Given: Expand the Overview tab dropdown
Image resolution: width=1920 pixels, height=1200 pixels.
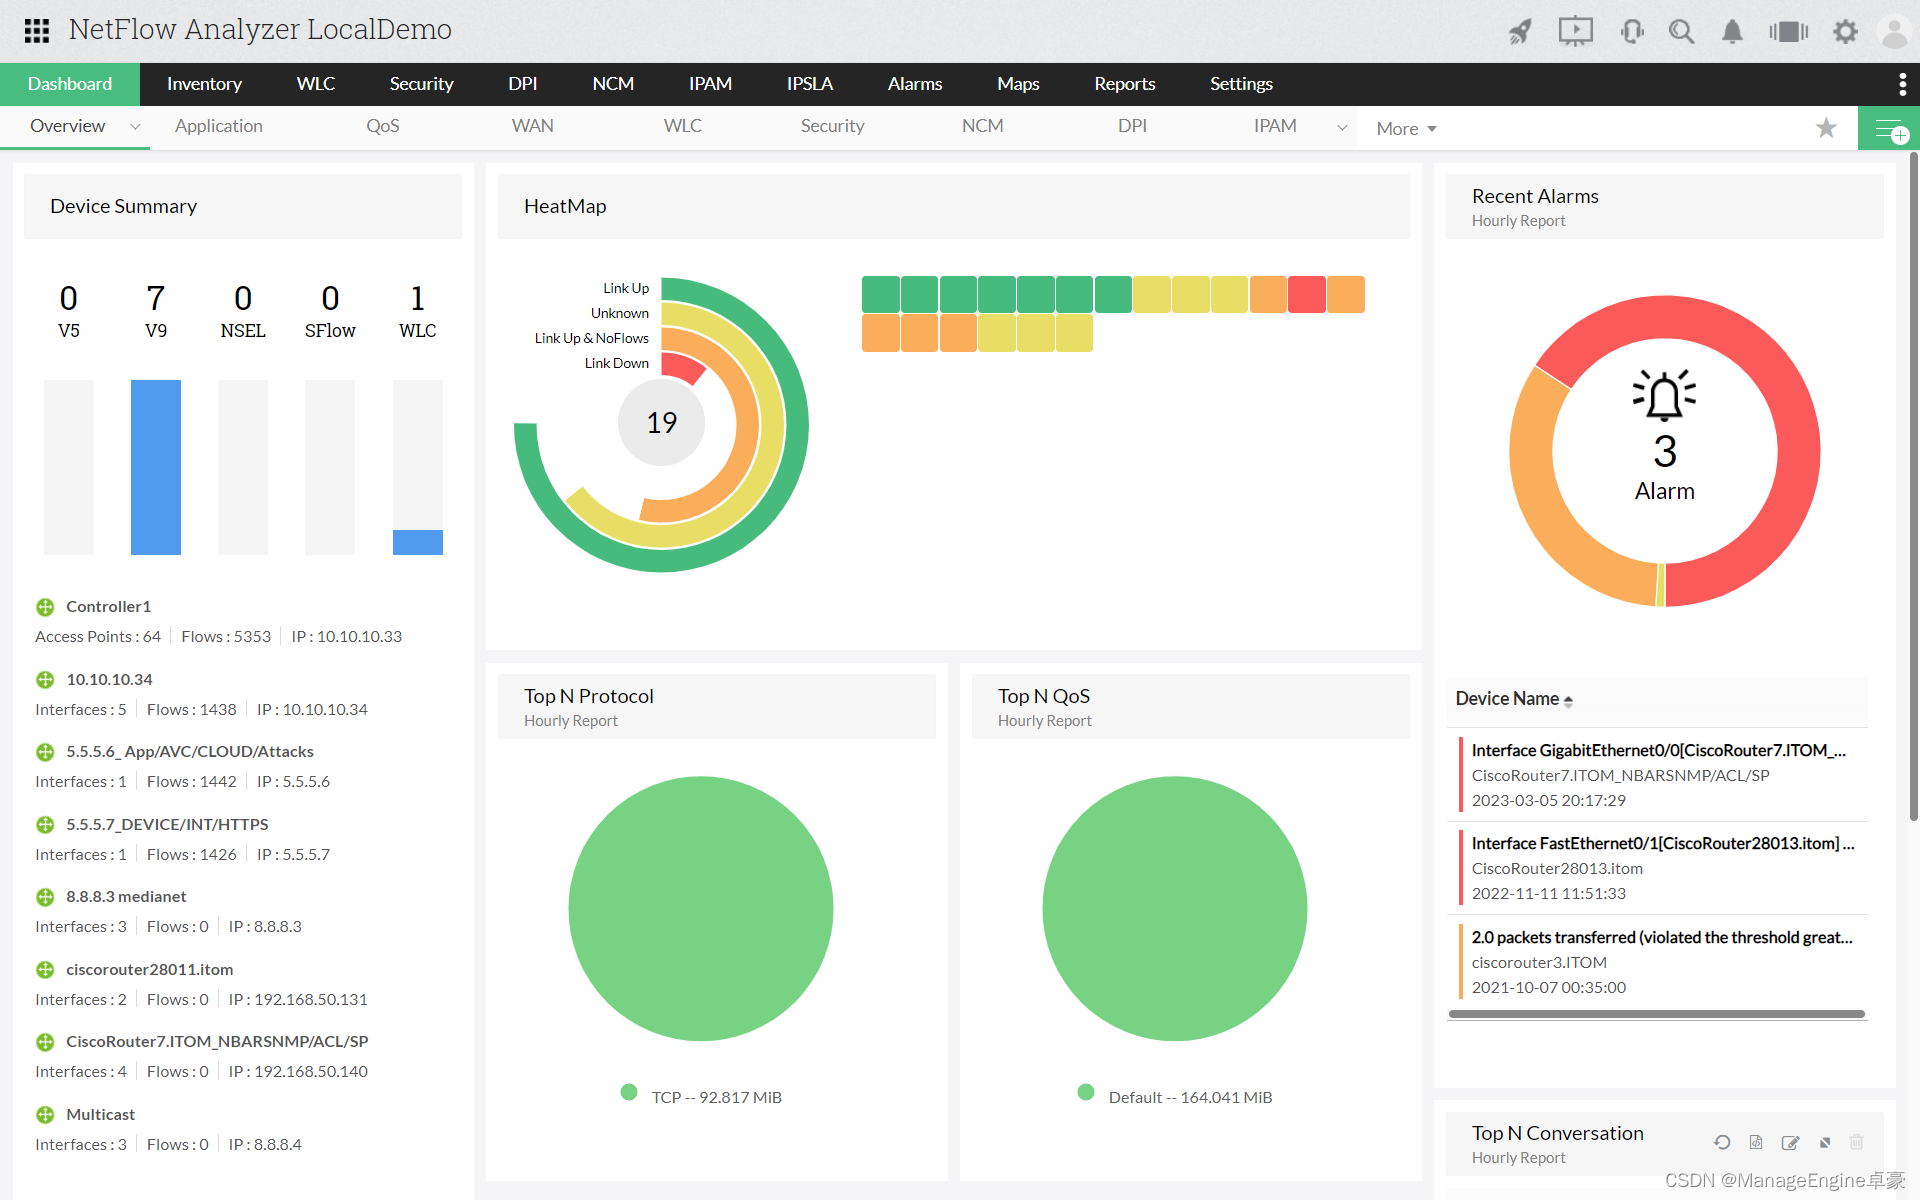Looking at the screenshot, I should [x=133, y=126].
